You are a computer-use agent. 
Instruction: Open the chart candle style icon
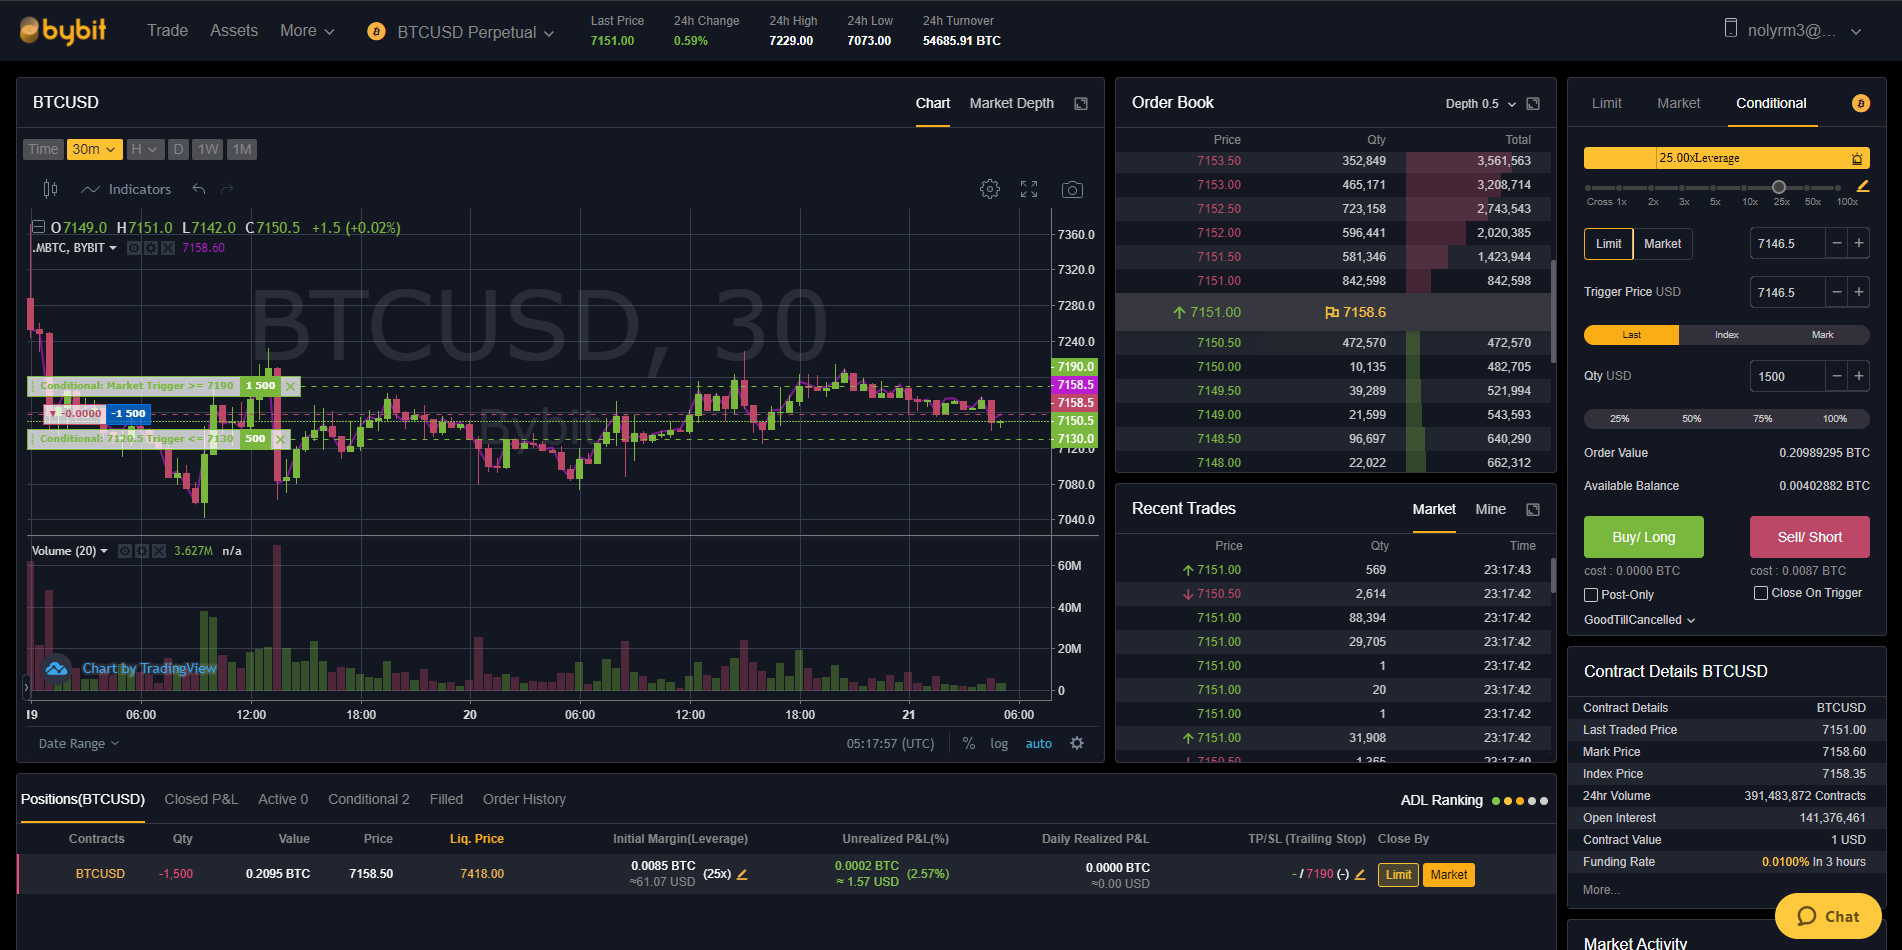[50, 189]
